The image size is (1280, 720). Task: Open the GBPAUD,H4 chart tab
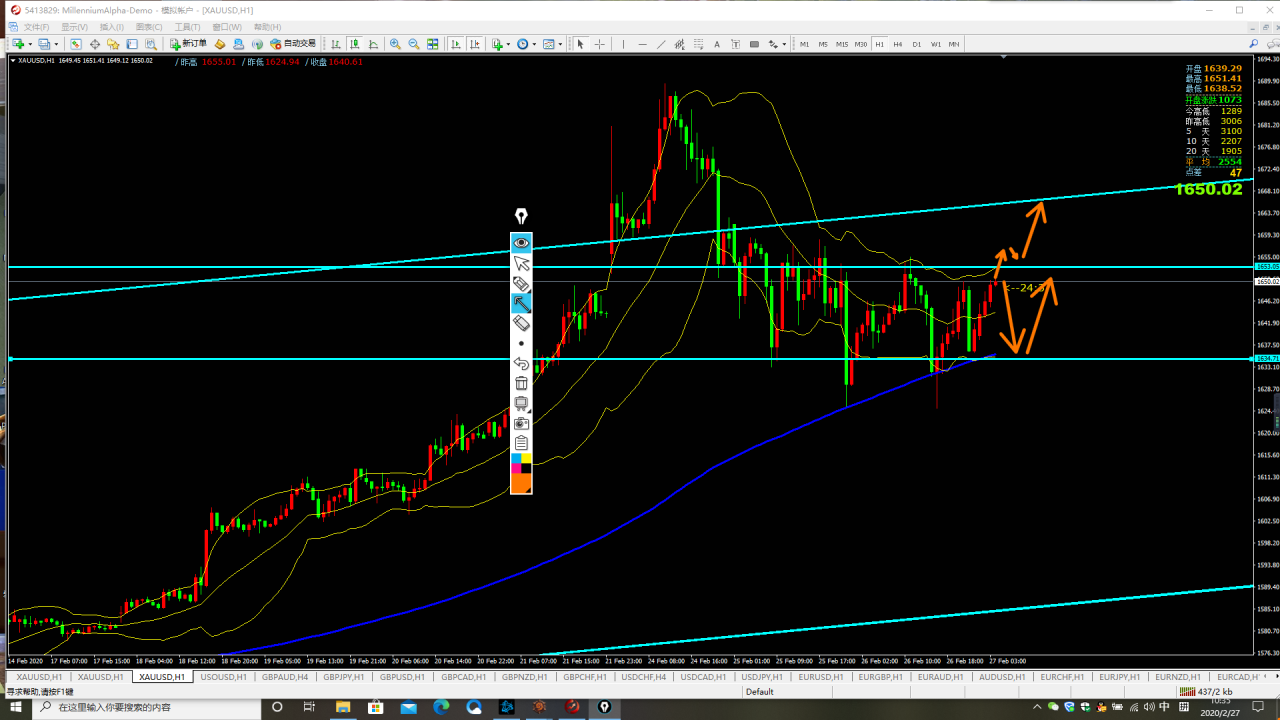[x=285, y=677]
